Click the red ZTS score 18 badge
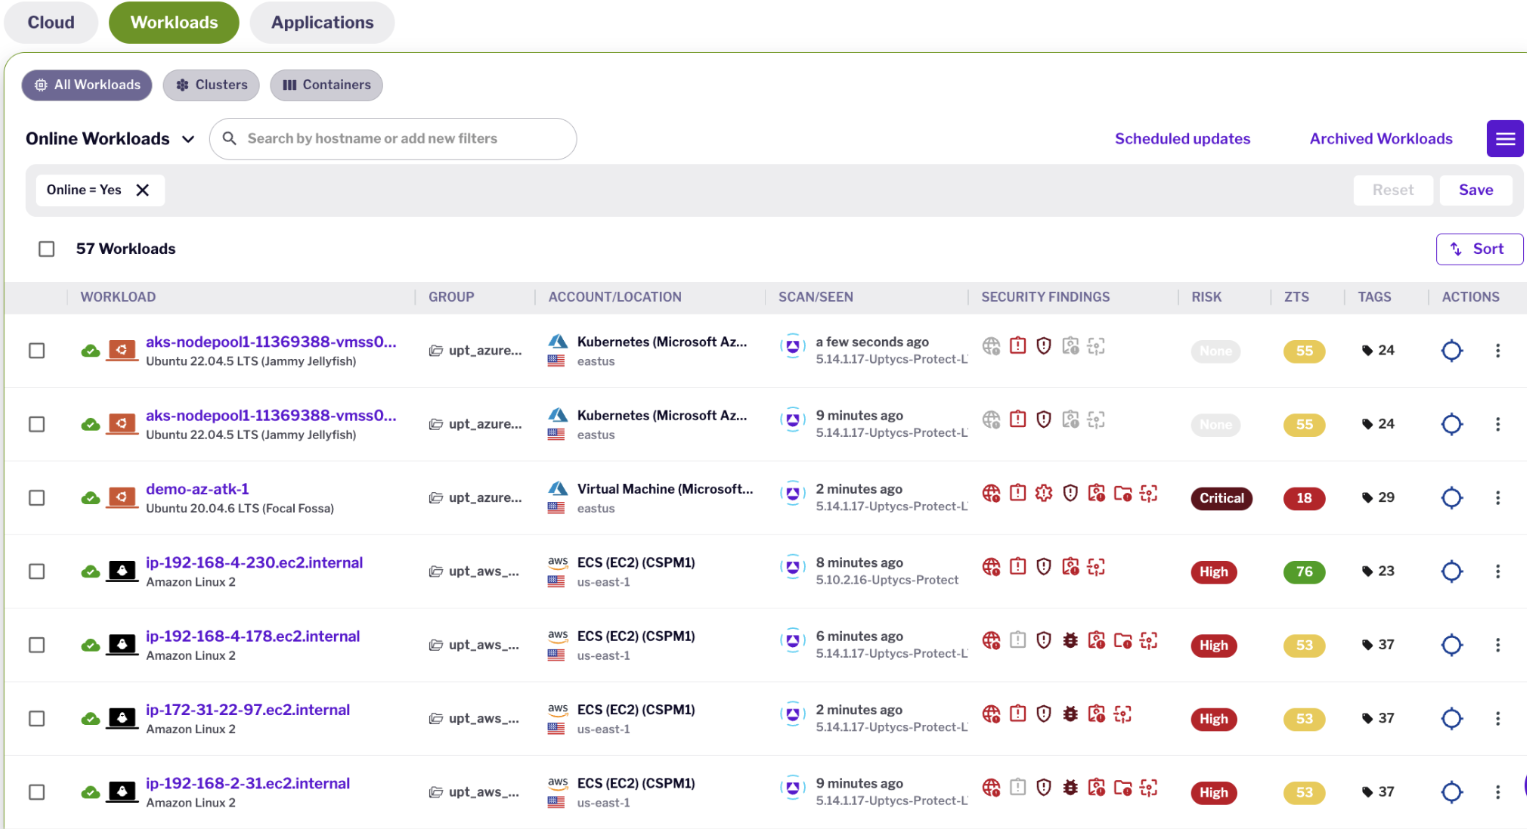1527x829 pixels. coord(1304,498)
